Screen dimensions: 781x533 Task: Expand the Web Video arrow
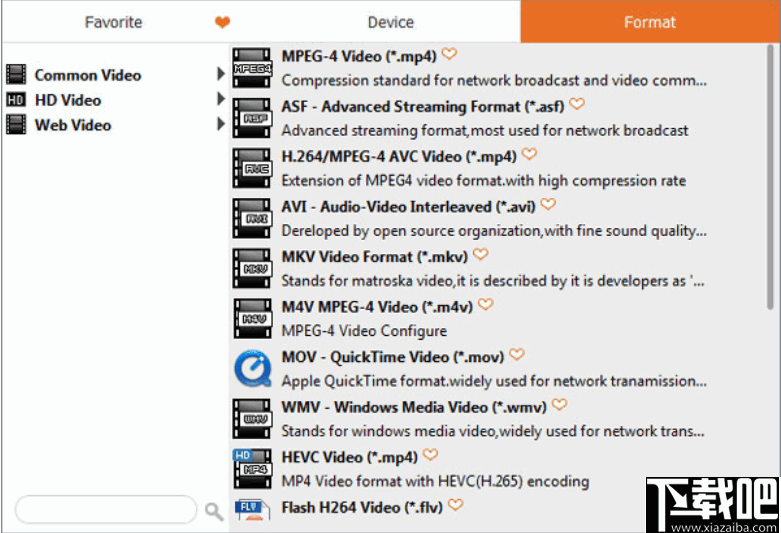(x=221, y=124)
